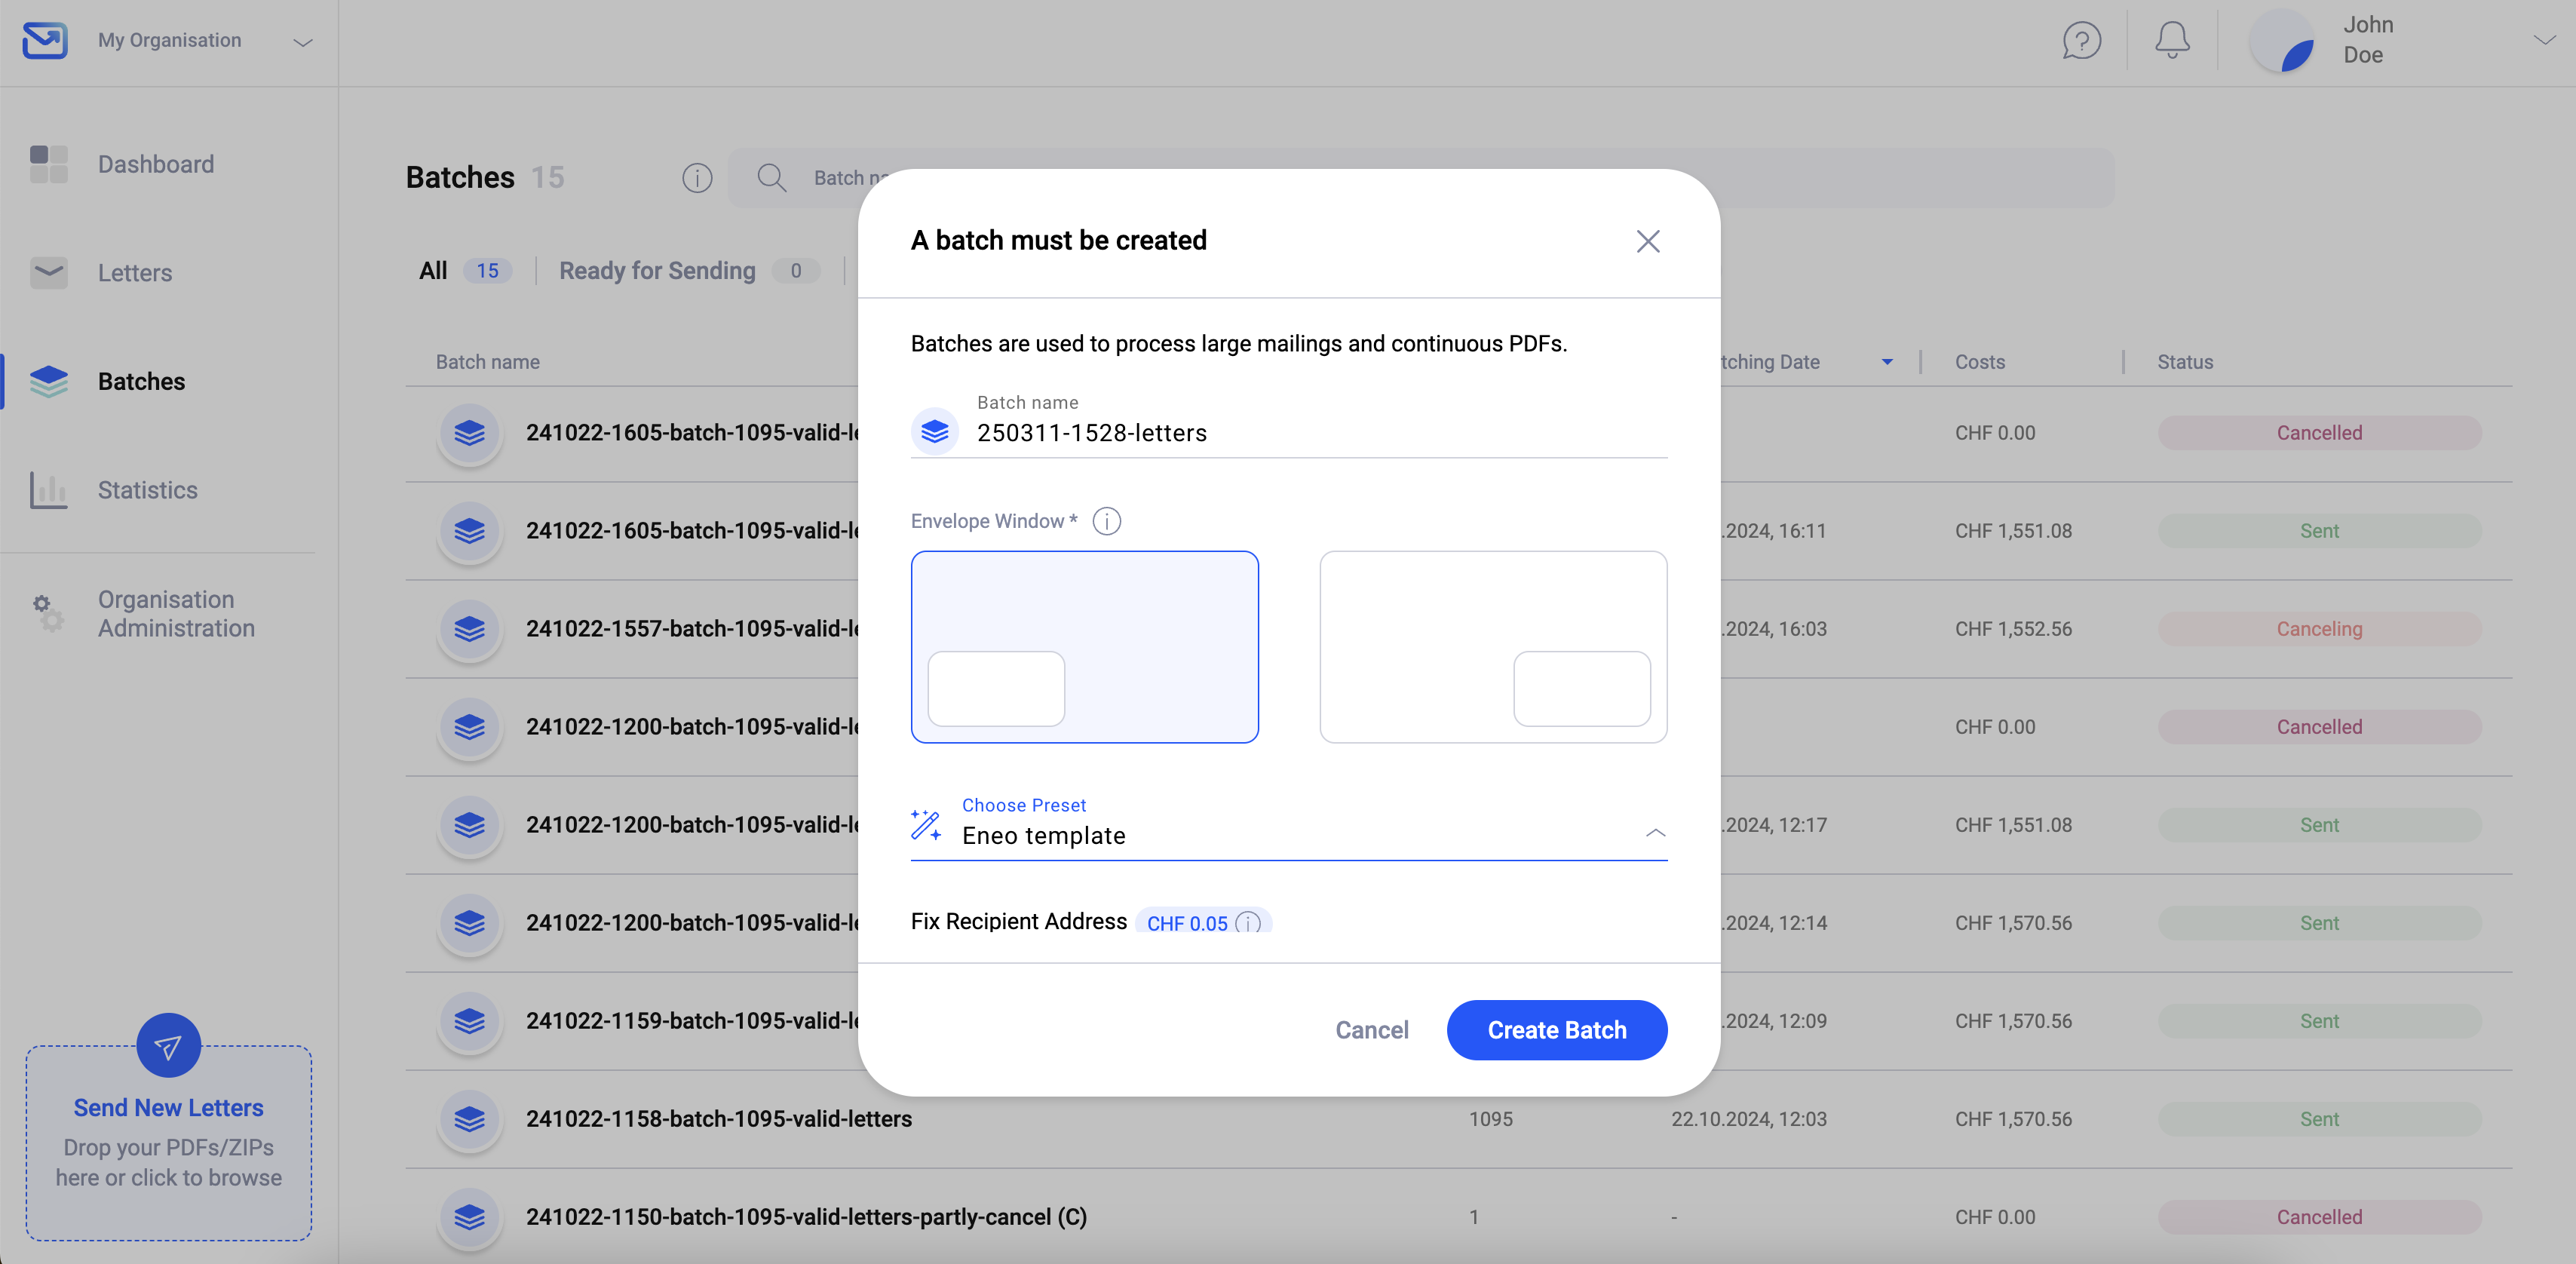Image resolution: width=2576 pixels, height=1264 pixels.
Task: Click 241022-1158-batch-1095-valid-letters row name
Action: click(719, 1119)
